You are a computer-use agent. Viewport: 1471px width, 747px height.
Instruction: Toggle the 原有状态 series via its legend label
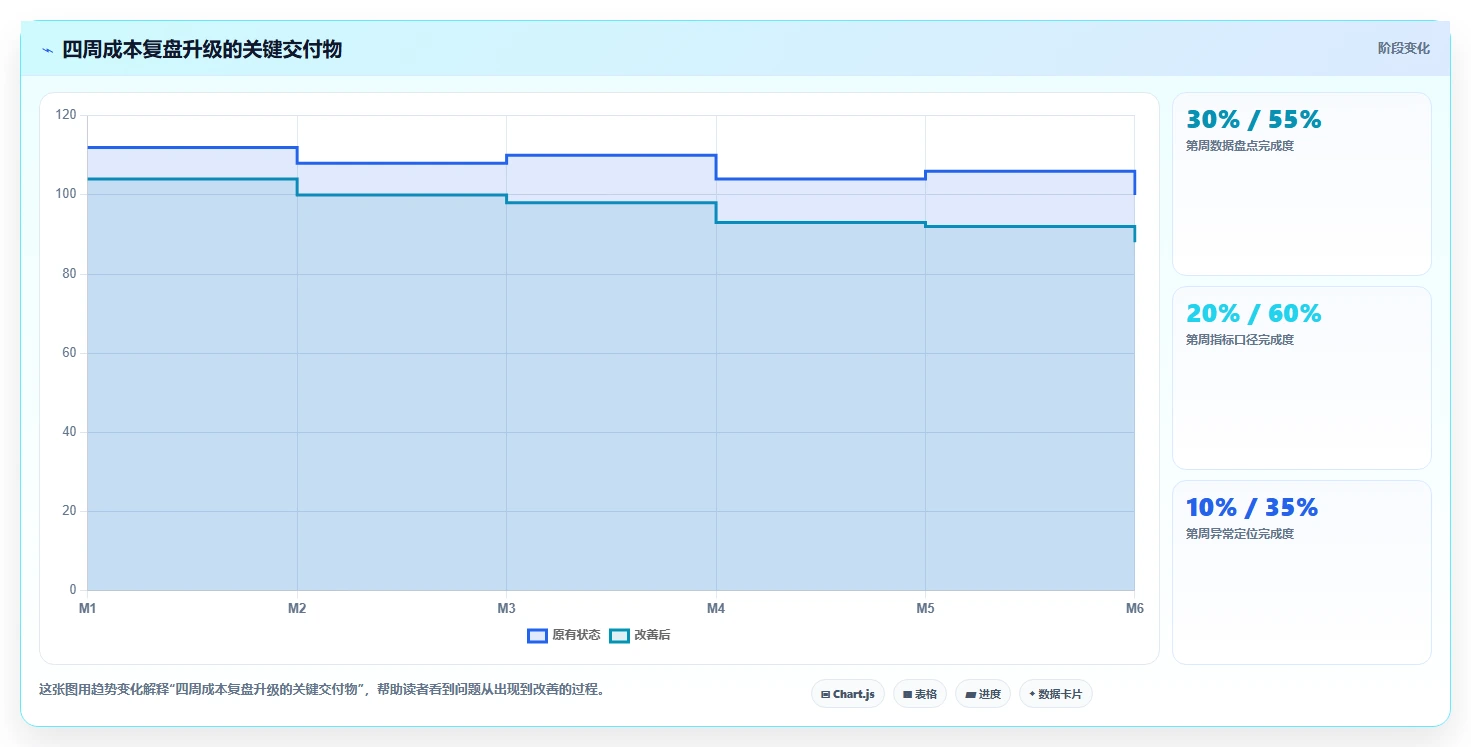[x=576, y=636]
